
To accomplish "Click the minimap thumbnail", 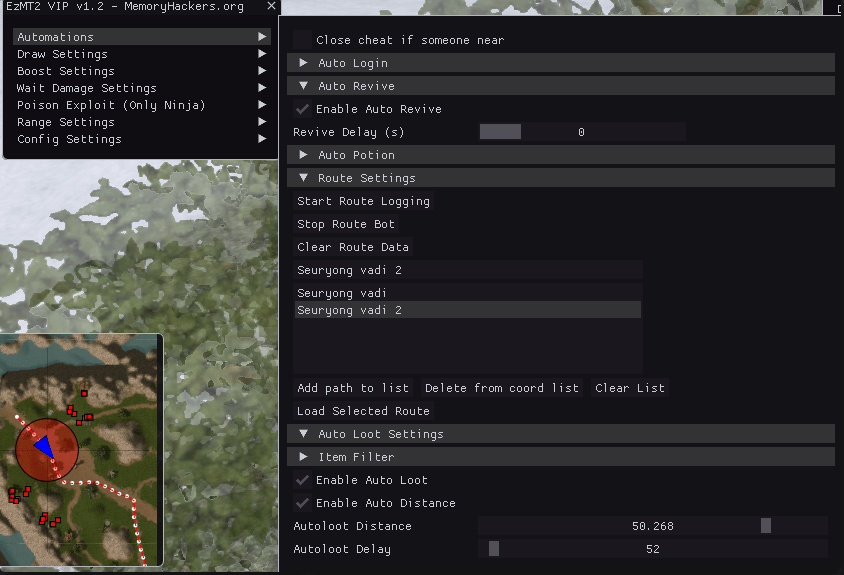I will click(x=81, y=450).
